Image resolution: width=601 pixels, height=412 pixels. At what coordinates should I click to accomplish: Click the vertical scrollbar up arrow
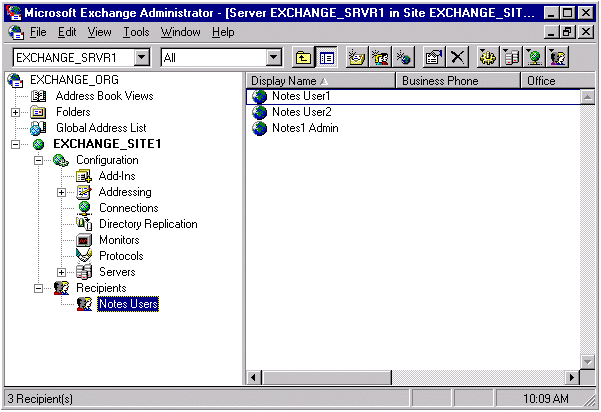coord(587,97)
